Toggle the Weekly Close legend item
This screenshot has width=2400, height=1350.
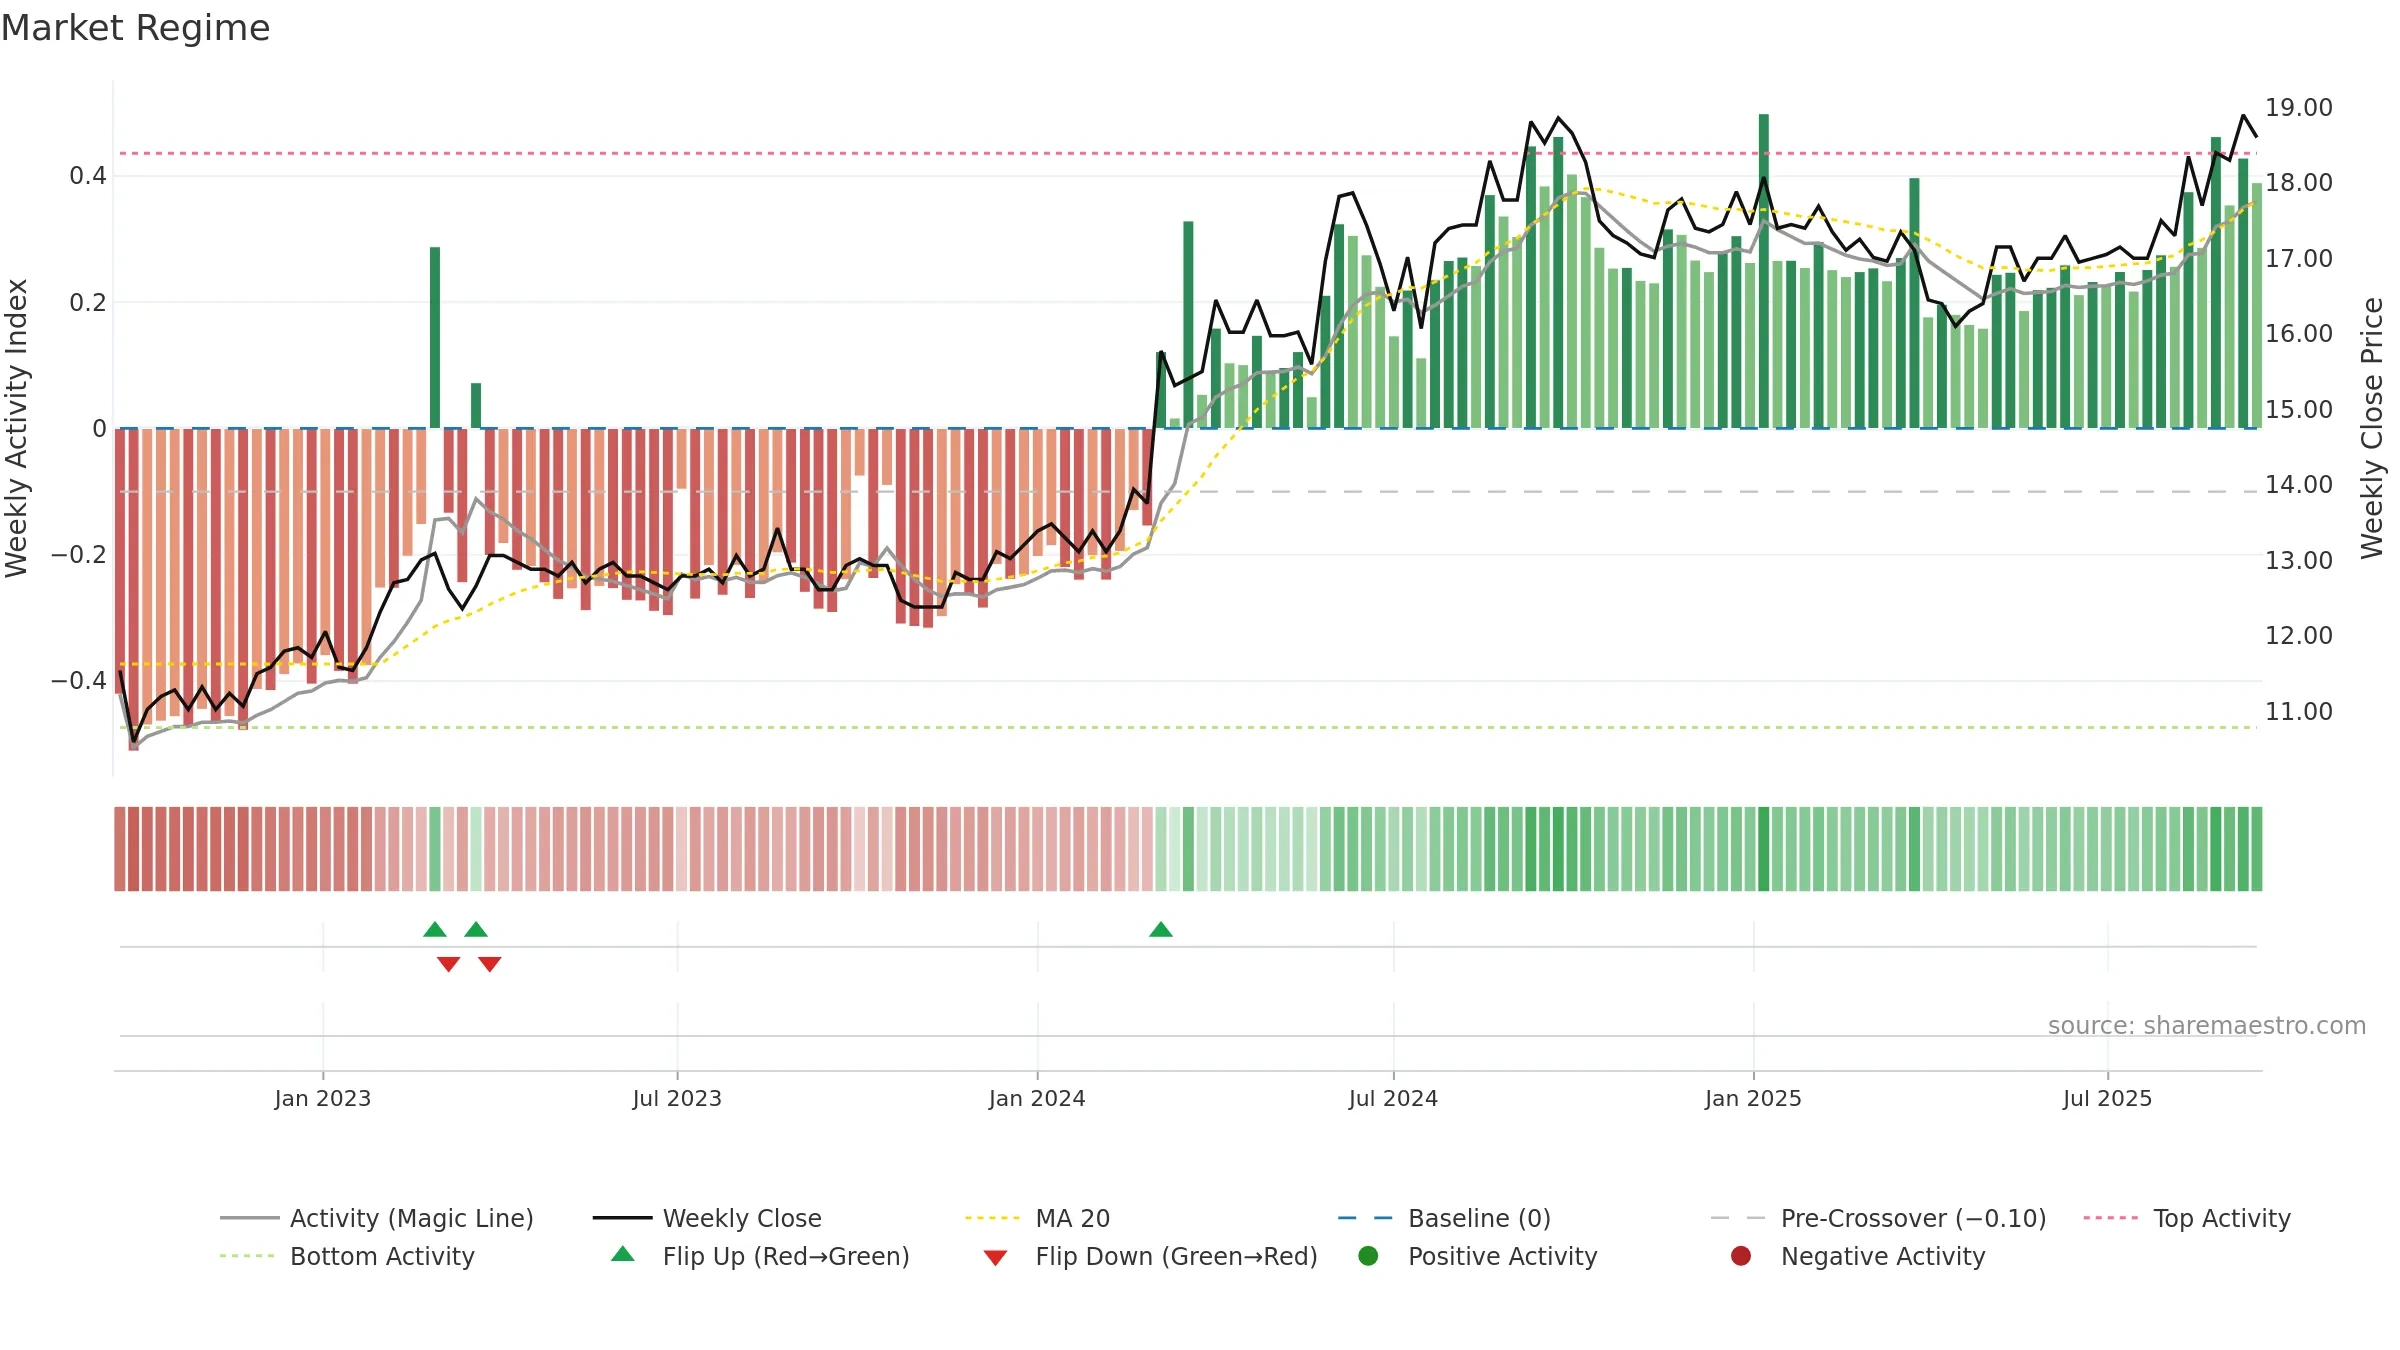[x=707, y=1218]
